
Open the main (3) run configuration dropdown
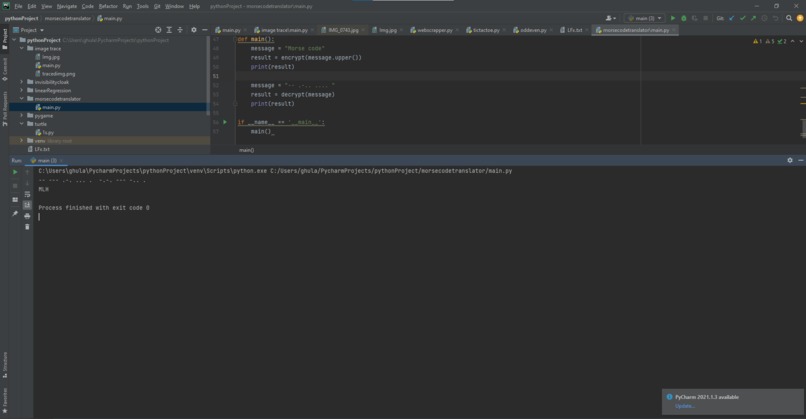[x=645, y=18]
